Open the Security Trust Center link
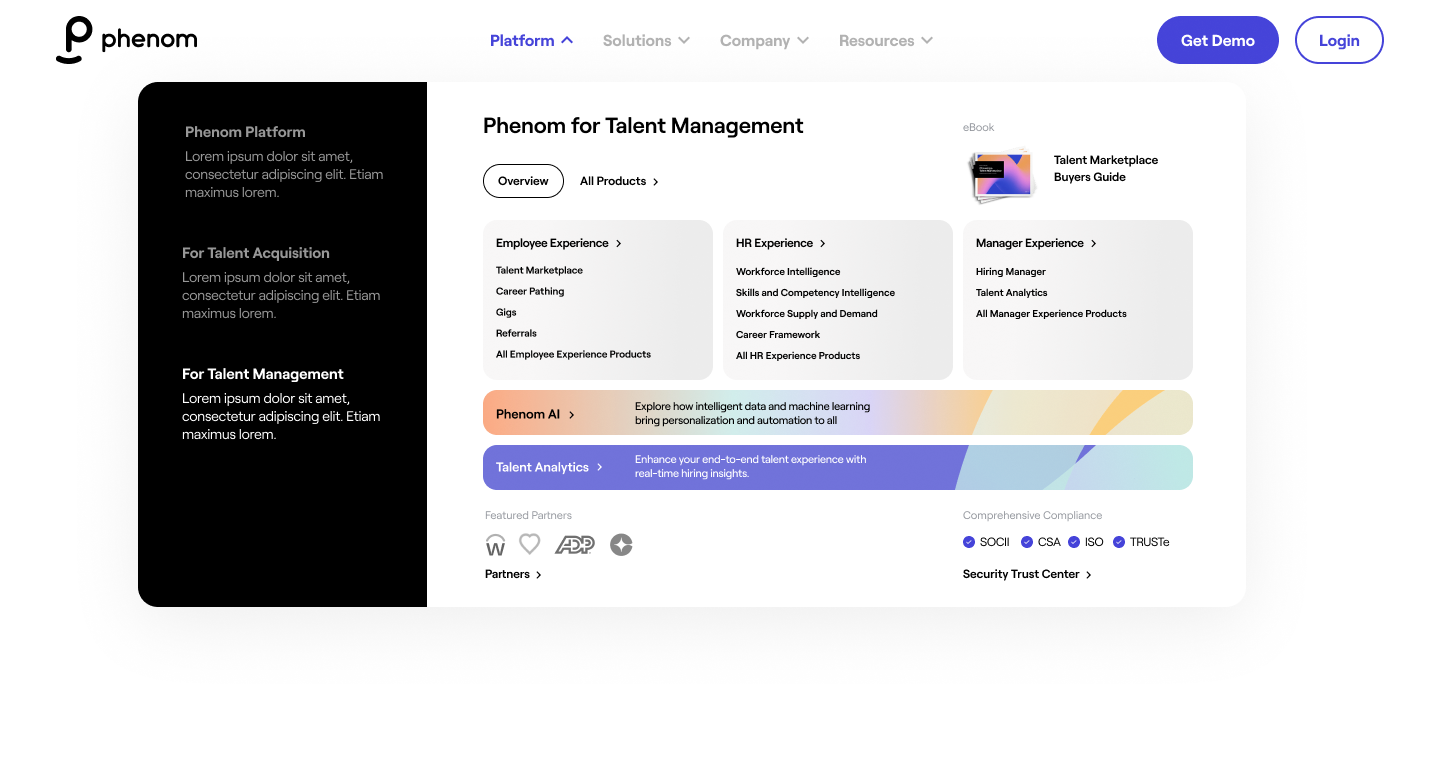Image resolution: width=1440 pixels, height=780 pixels. coord(1027,574)
